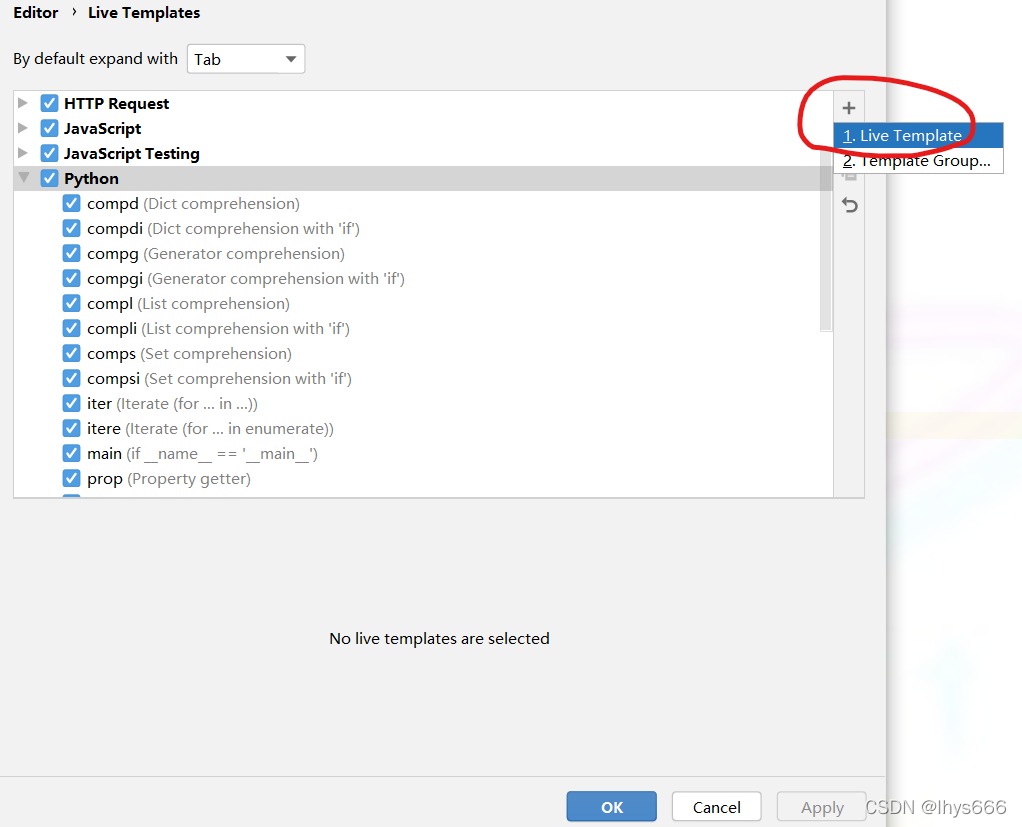Uncheck the HTTP Request group checkbox

tap(50, 104)
